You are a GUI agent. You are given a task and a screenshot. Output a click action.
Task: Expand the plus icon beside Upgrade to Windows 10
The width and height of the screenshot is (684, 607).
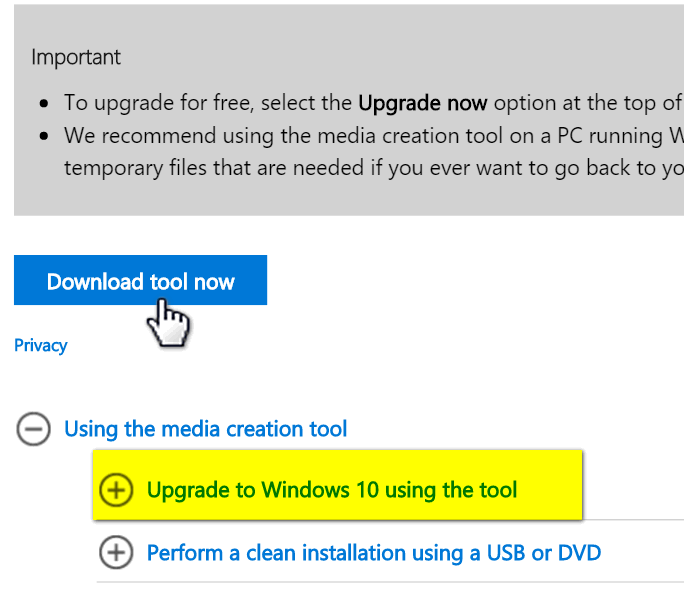116,490
